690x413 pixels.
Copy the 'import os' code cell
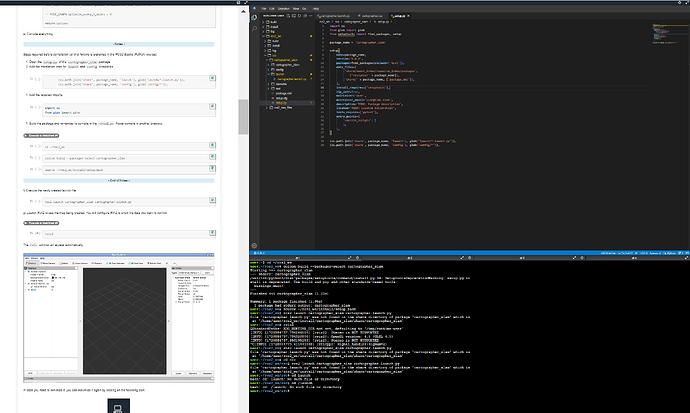[212, 106]
